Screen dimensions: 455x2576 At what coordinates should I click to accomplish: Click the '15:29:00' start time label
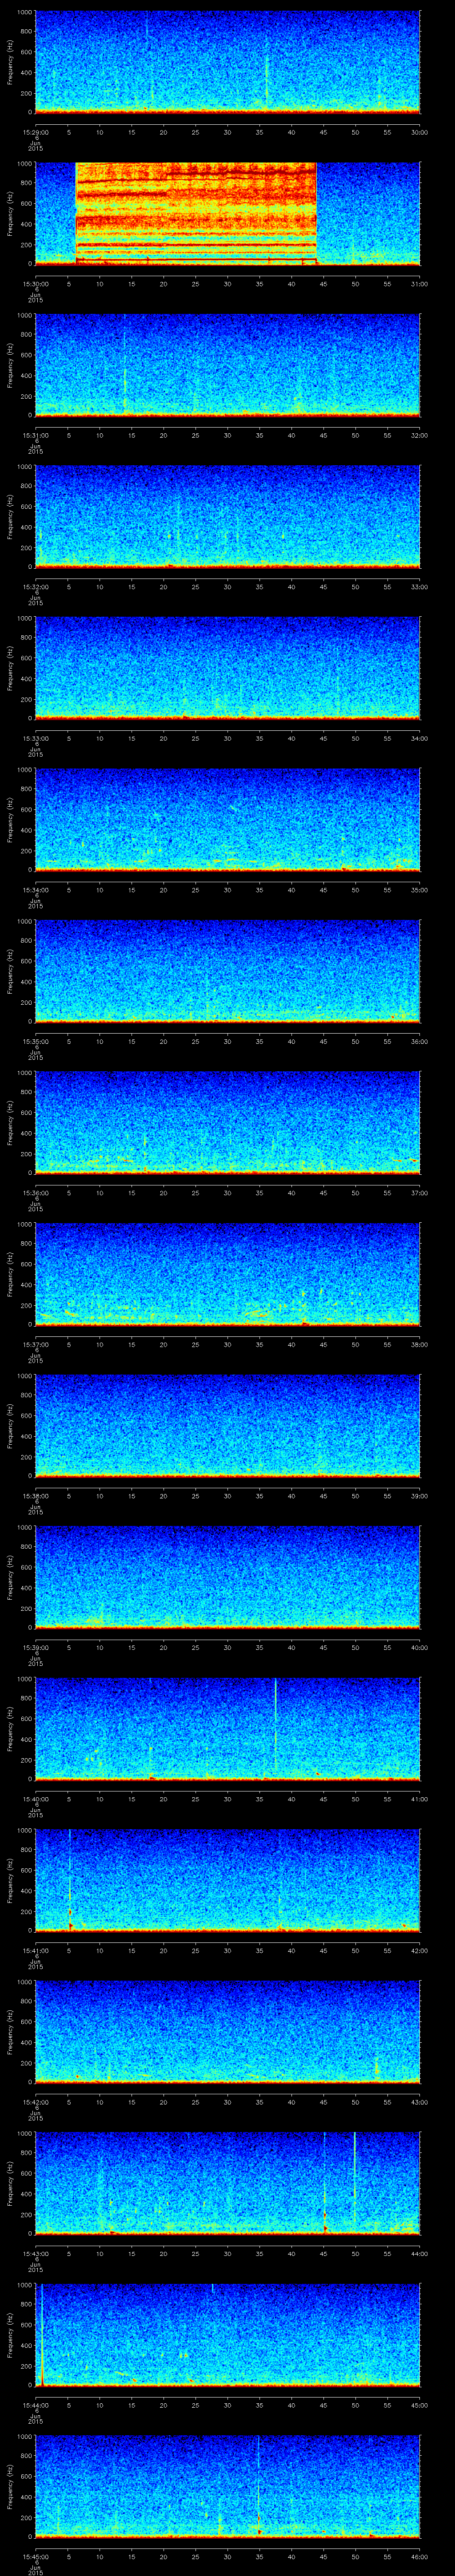pos(35,132)
